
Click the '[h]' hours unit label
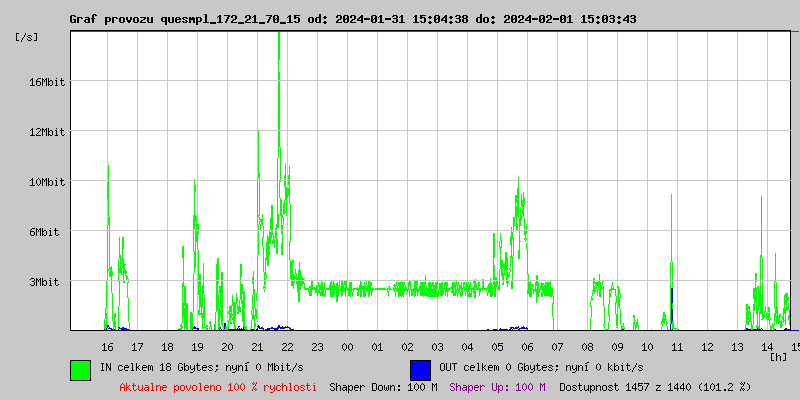tap(779, 357)
